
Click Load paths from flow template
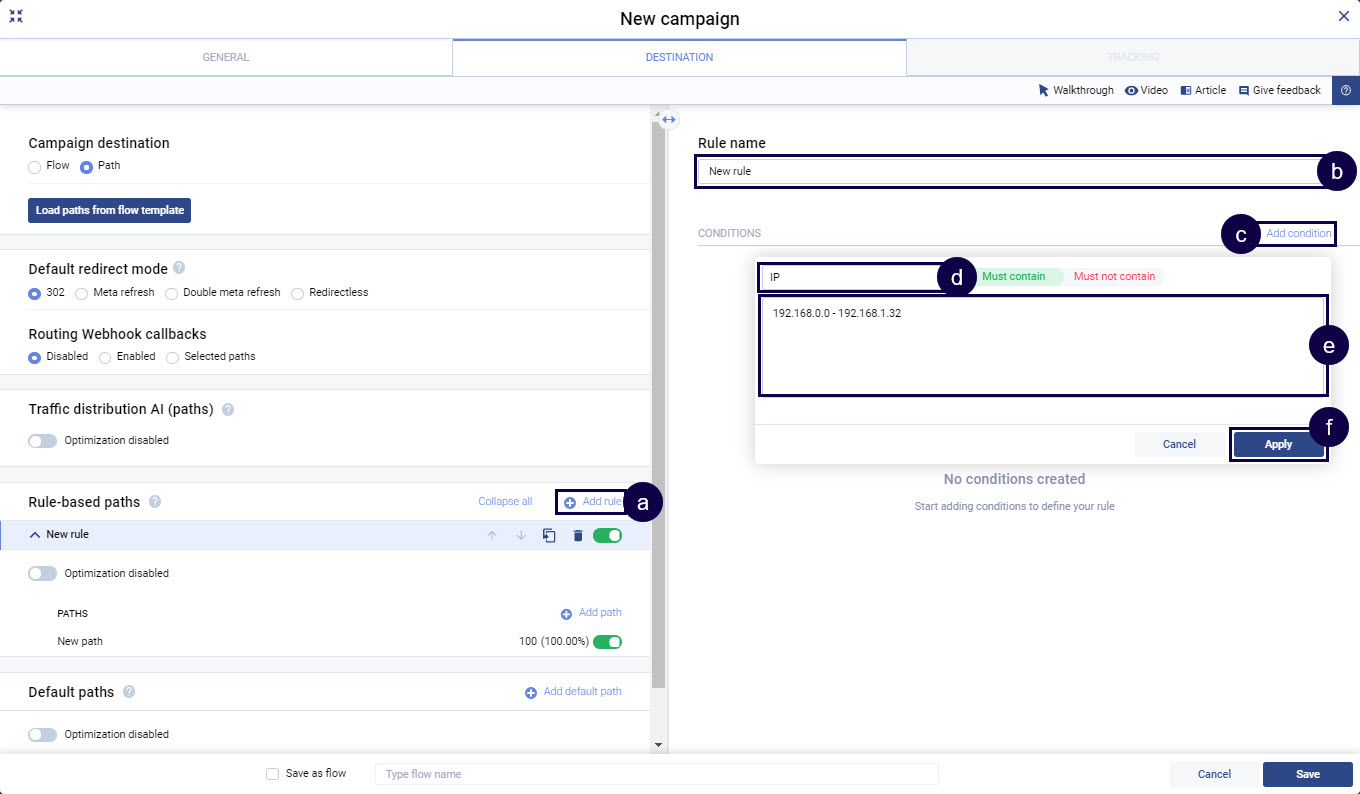pos(110,210)
